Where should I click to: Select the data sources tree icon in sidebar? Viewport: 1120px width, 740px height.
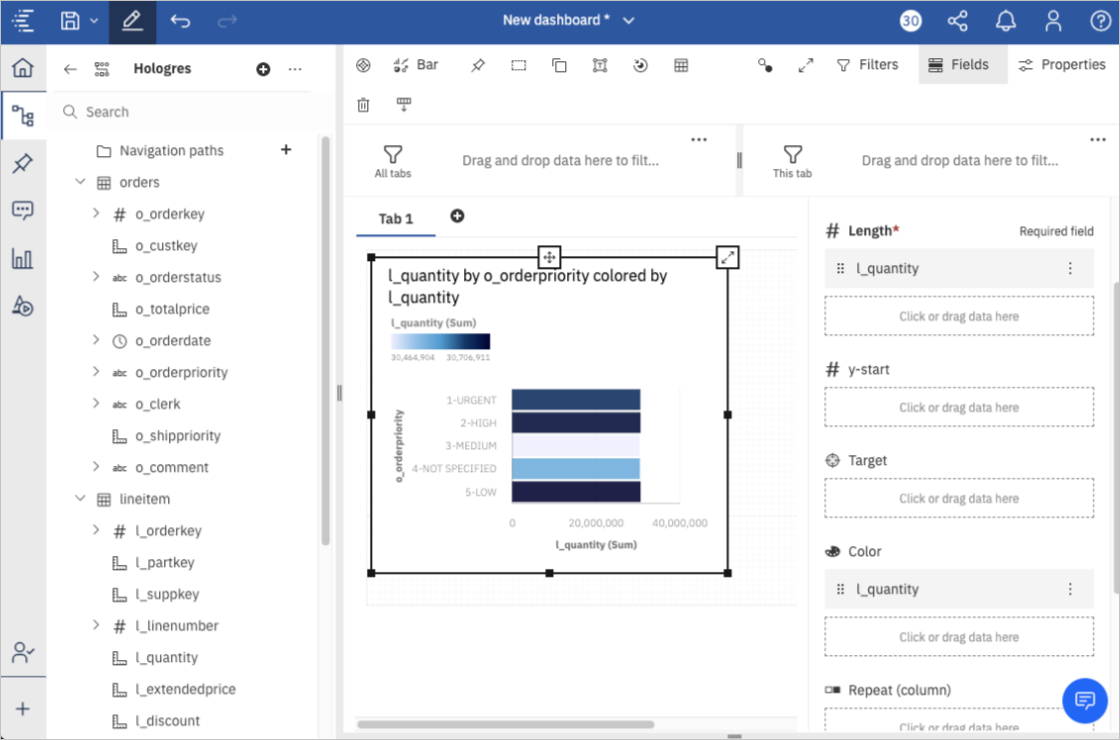pos(23,115)
